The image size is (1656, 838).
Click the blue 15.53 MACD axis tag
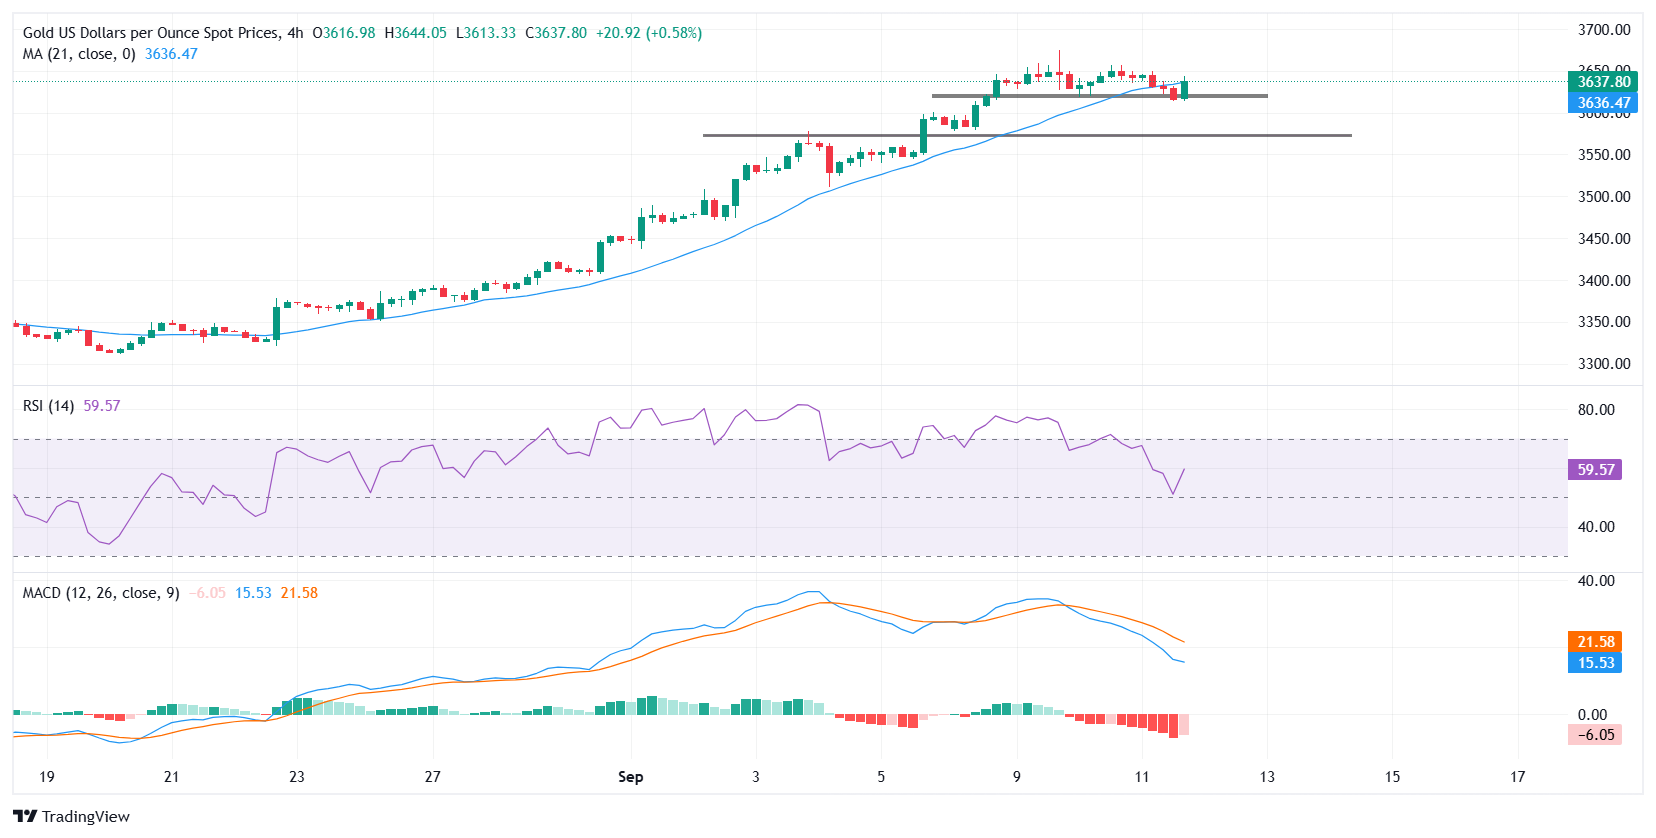[1595, 663]
